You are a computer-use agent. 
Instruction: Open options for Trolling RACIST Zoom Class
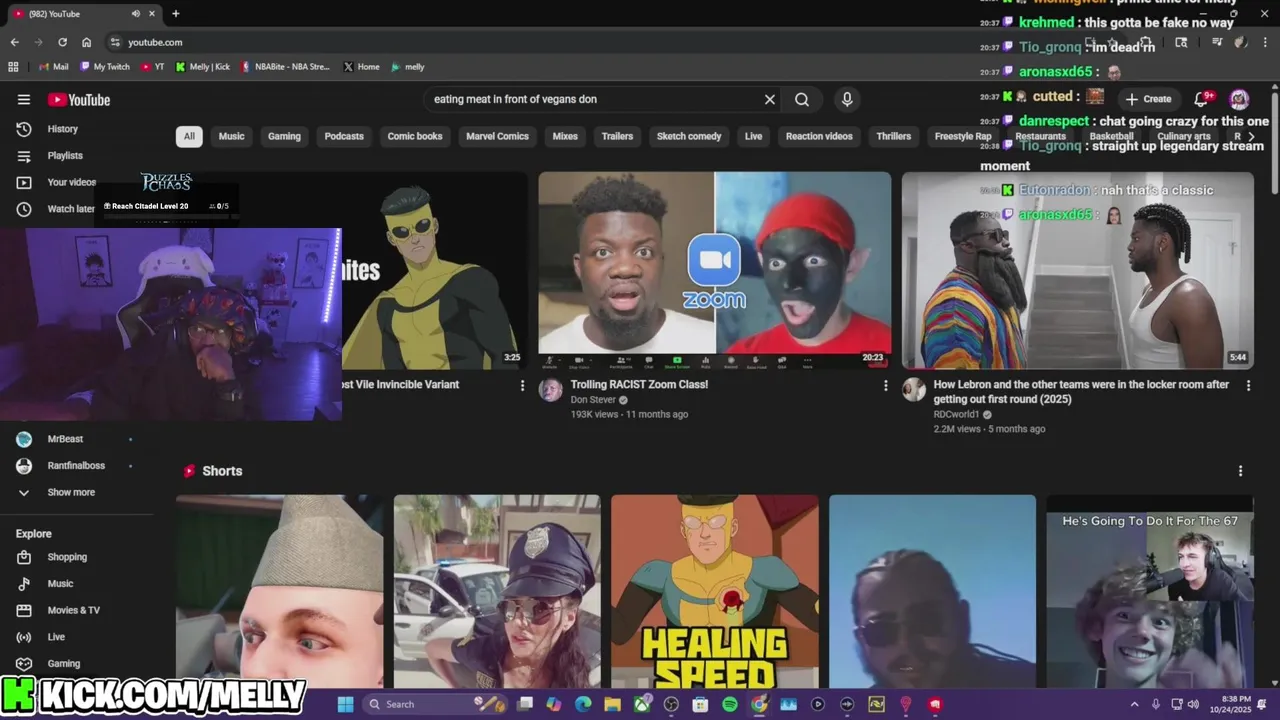885,385
